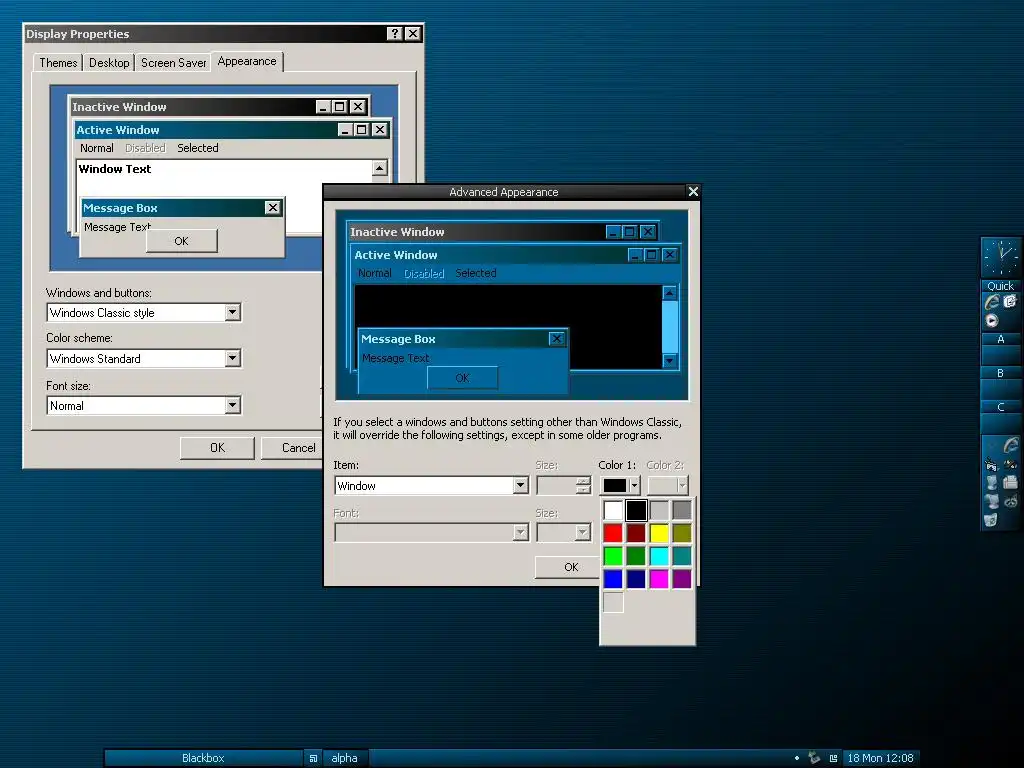Select the navy blue swatch
1024x768 pixels.
636,579
